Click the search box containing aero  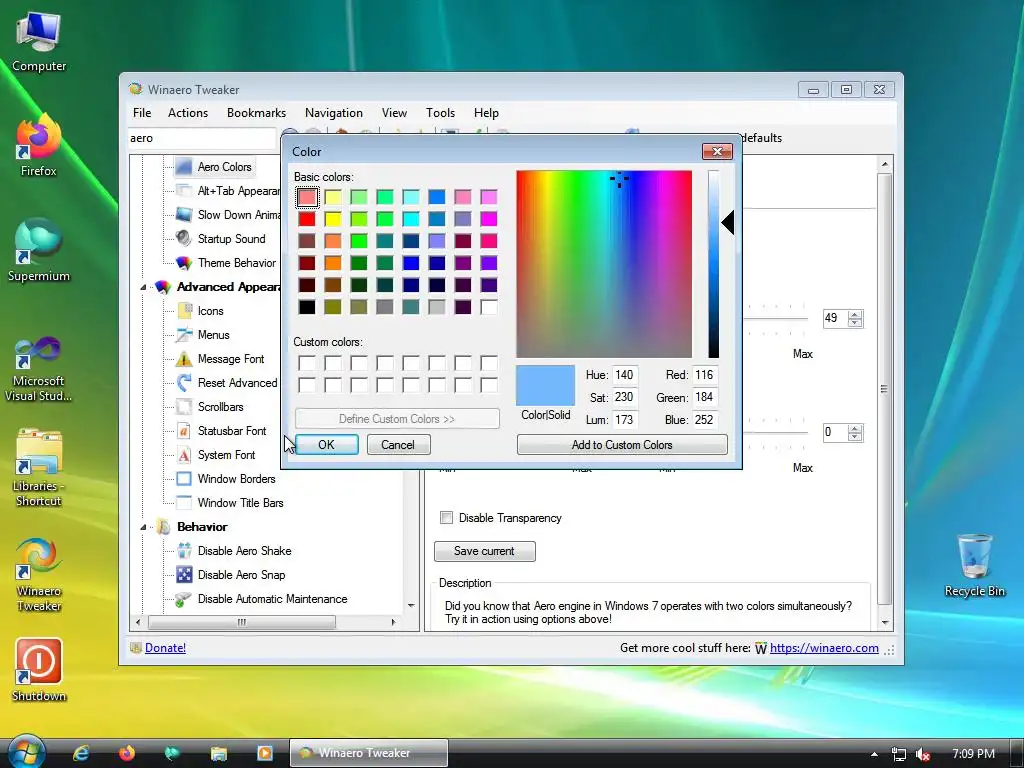pos(202,138)
